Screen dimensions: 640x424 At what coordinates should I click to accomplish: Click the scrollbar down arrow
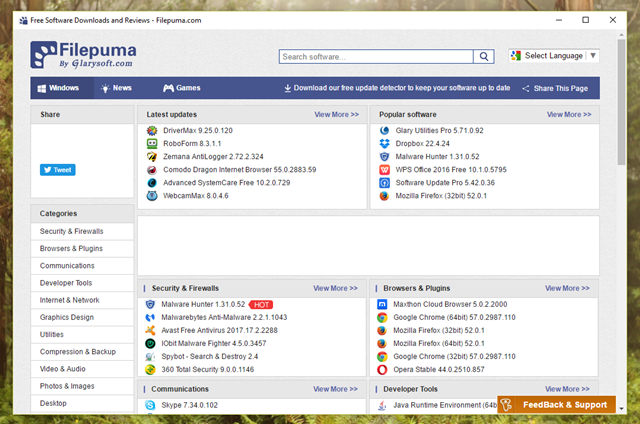tap(621, 408)
